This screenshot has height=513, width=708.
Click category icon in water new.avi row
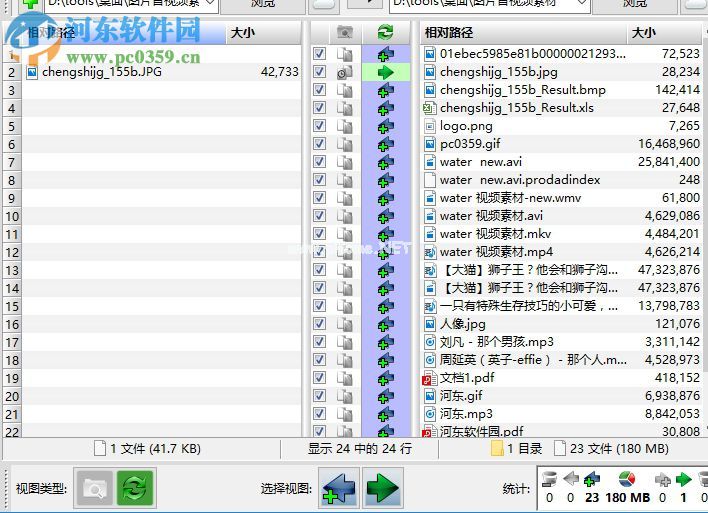click(345, 162)
